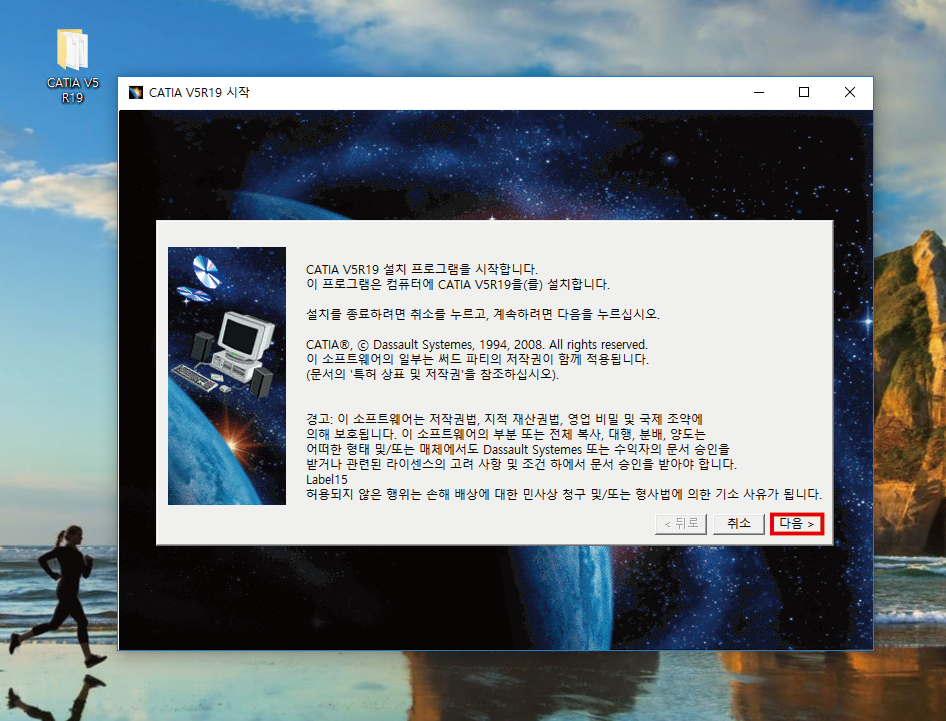This screenshot has height=721, width=946.
Task: Click the installer computer illustration image
Action: click(x=227, y=376)
